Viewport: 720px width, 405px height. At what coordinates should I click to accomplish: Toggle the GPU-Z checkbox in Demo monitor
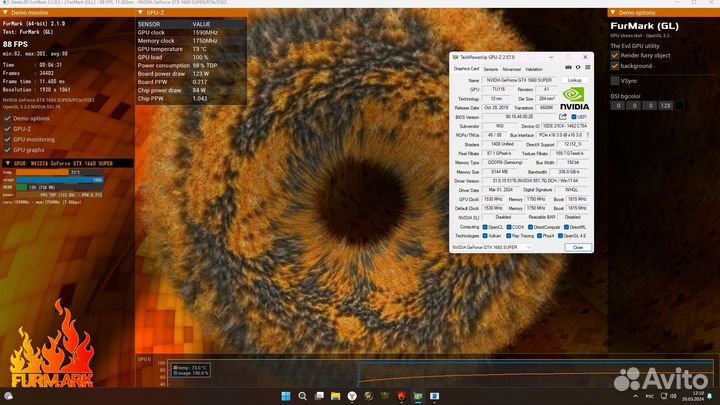click(7, 129)
